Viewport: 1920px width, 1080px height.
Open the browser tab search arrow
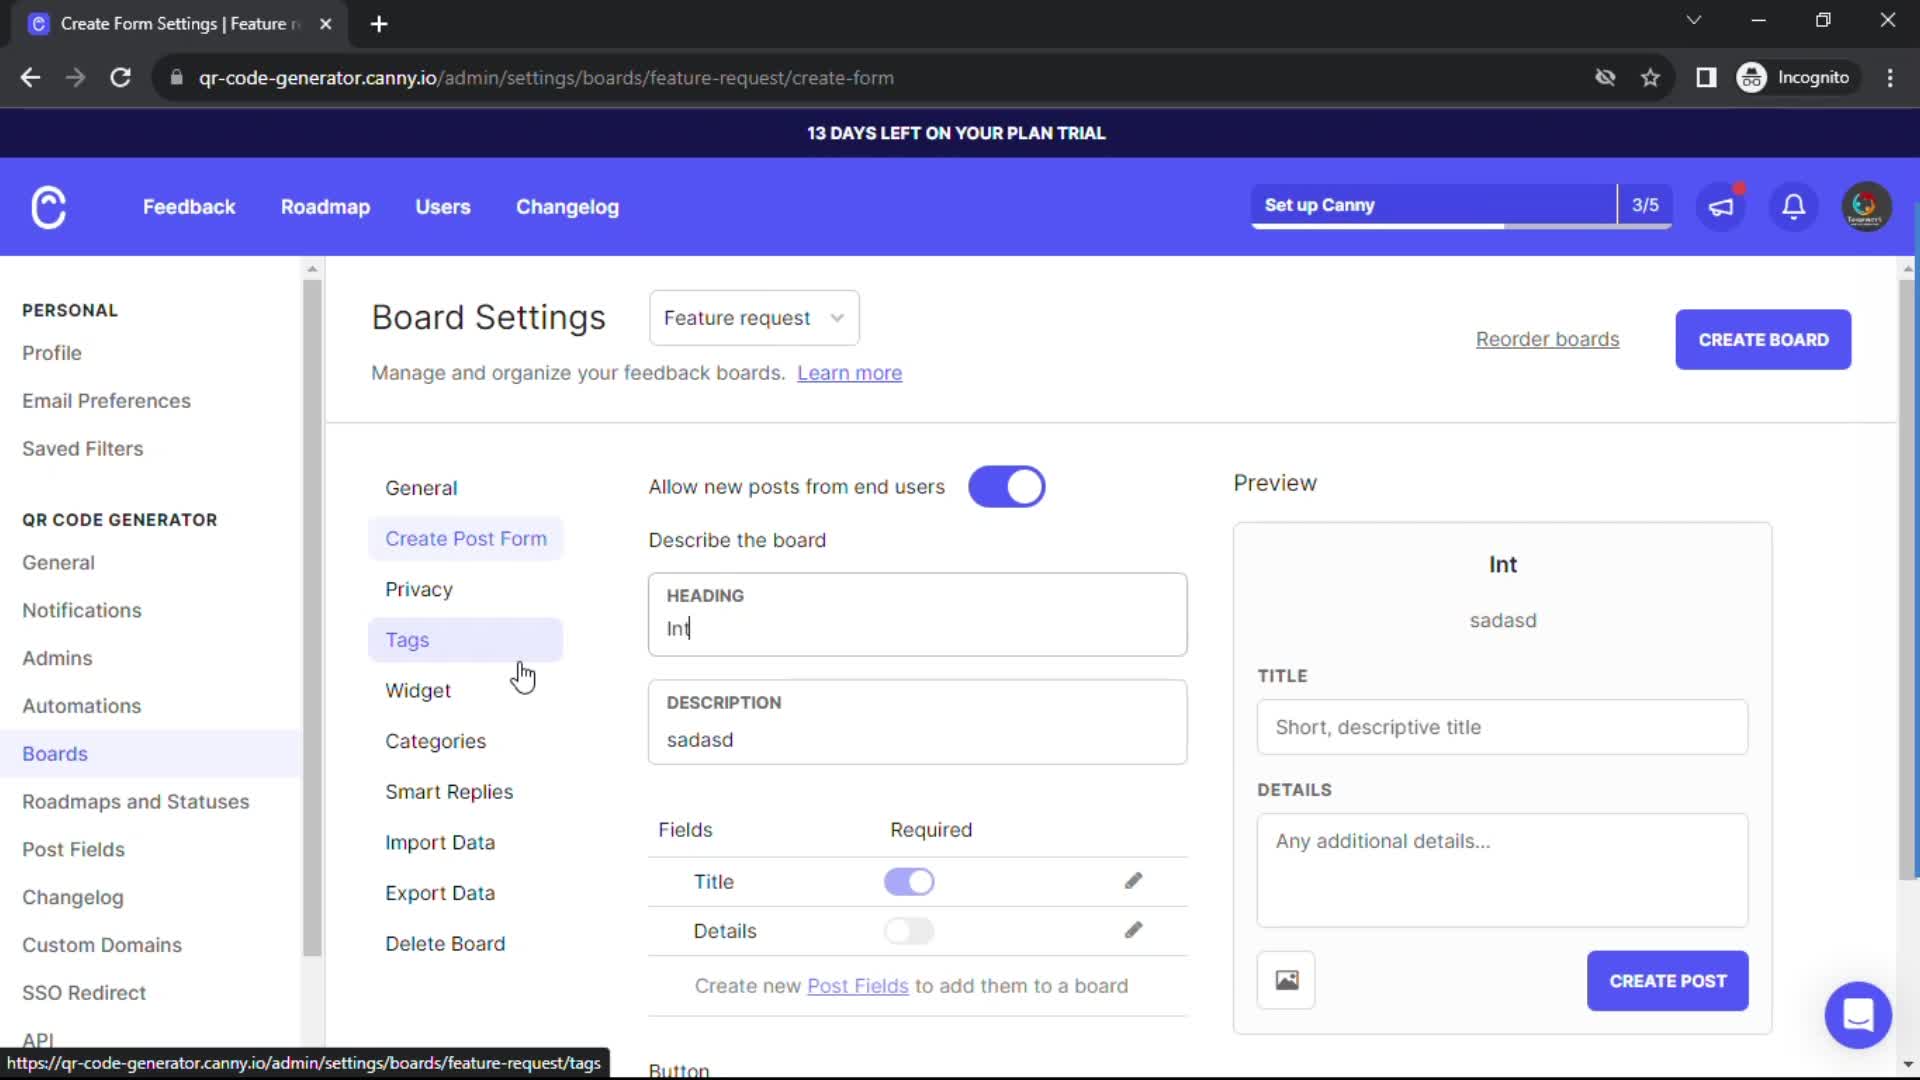(x=1694, y=19)
